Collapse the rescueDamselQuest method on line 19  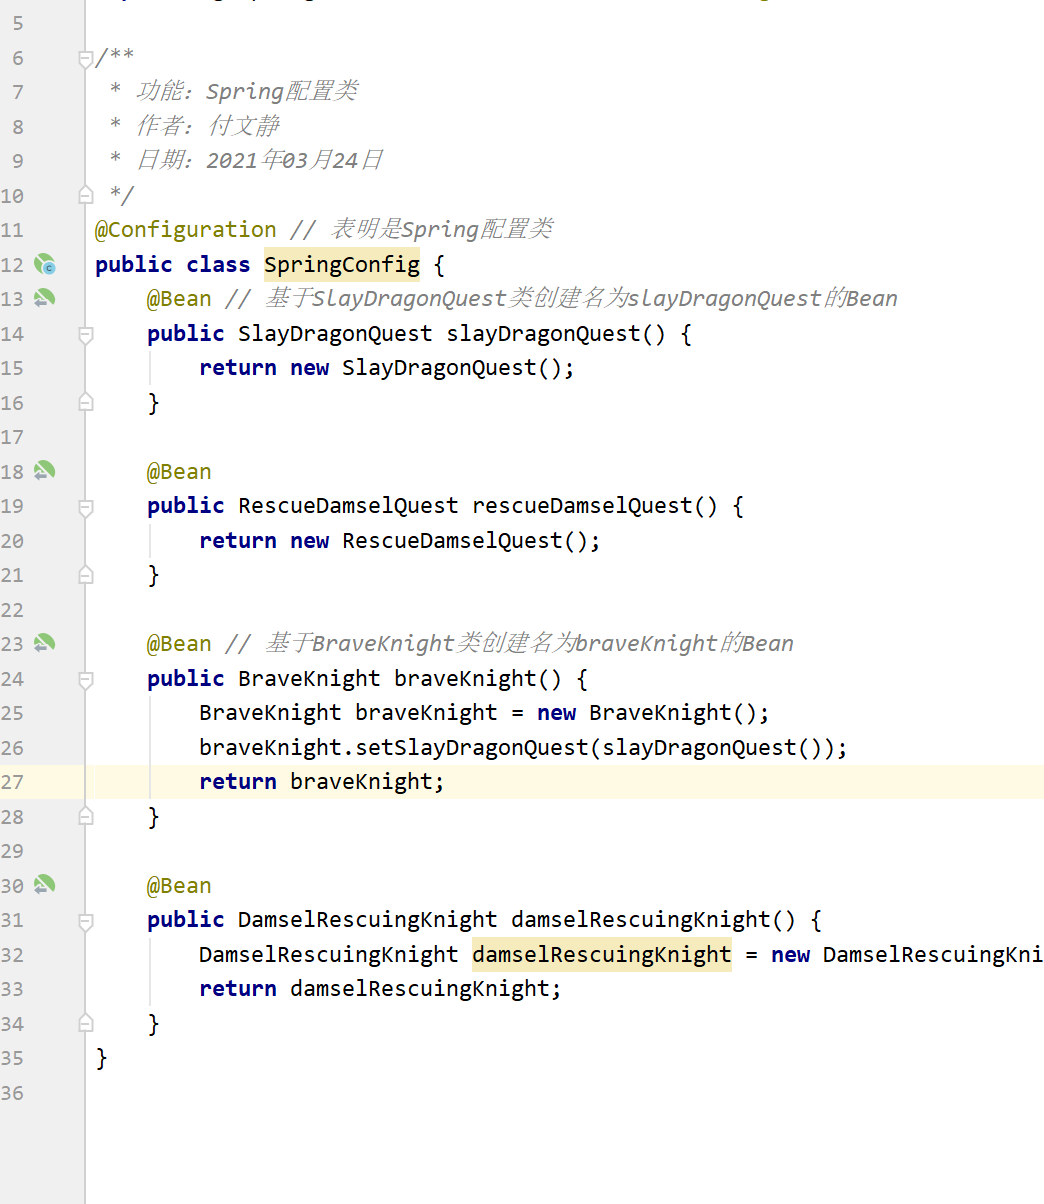tap(86, 506)
